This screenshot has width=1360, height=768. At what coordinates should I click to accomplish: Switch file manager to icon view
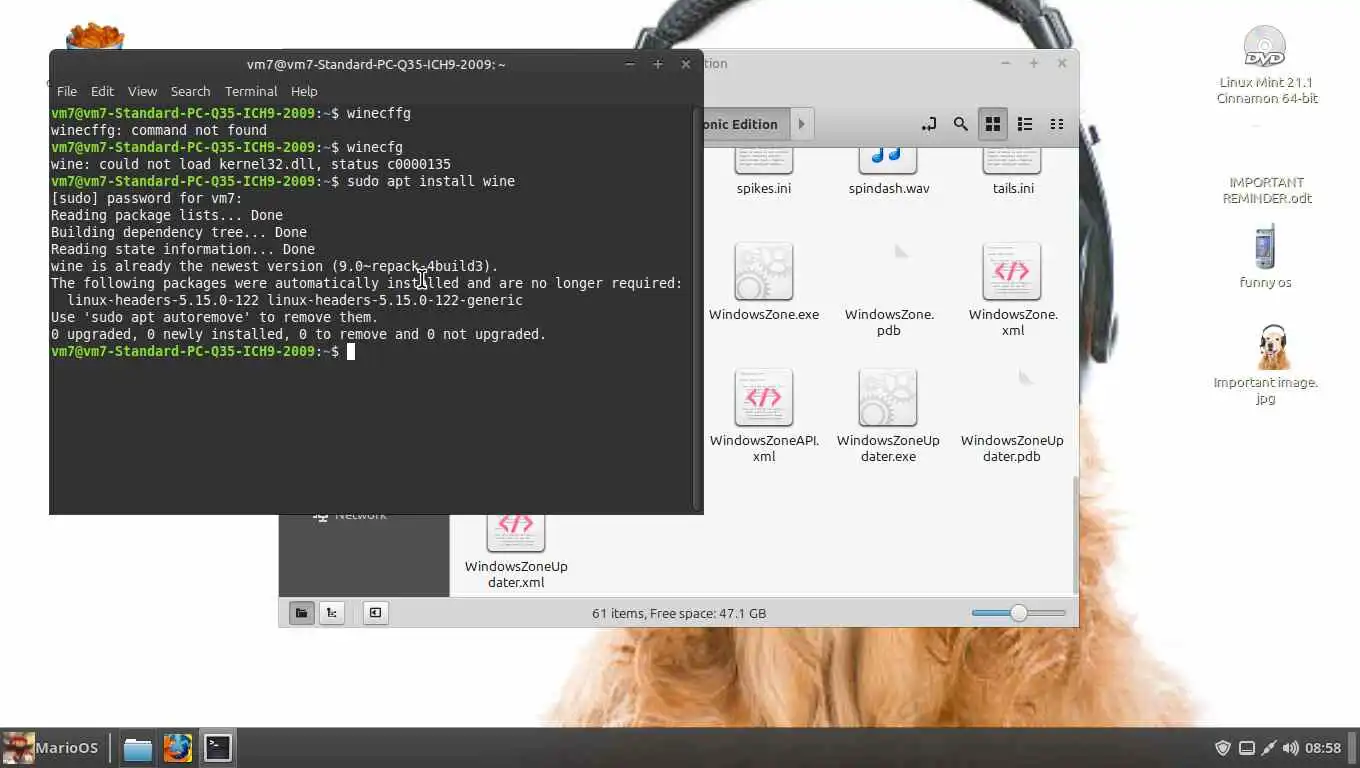pos(993,124)
